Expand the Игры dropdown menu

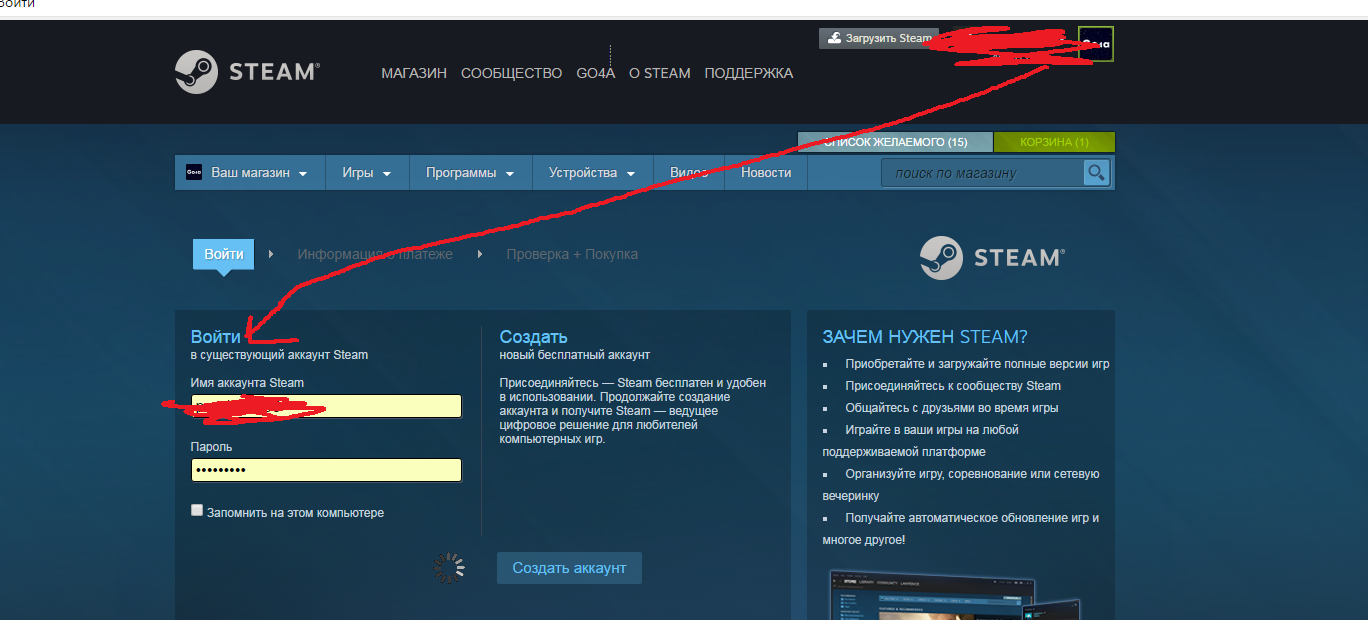[367, 173]
